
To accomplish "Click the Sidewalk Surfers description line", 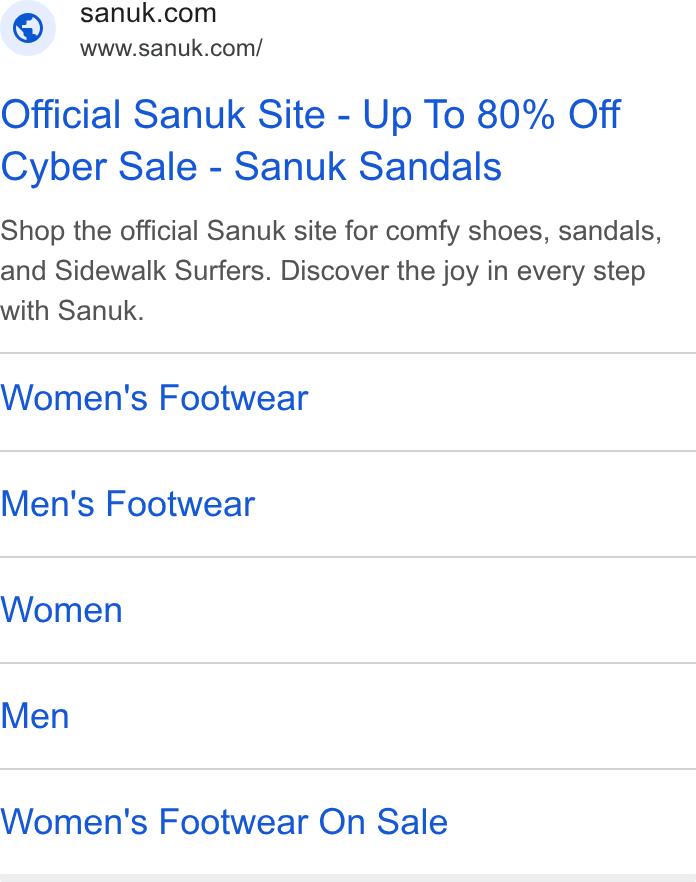I will (x=322, y=271).
